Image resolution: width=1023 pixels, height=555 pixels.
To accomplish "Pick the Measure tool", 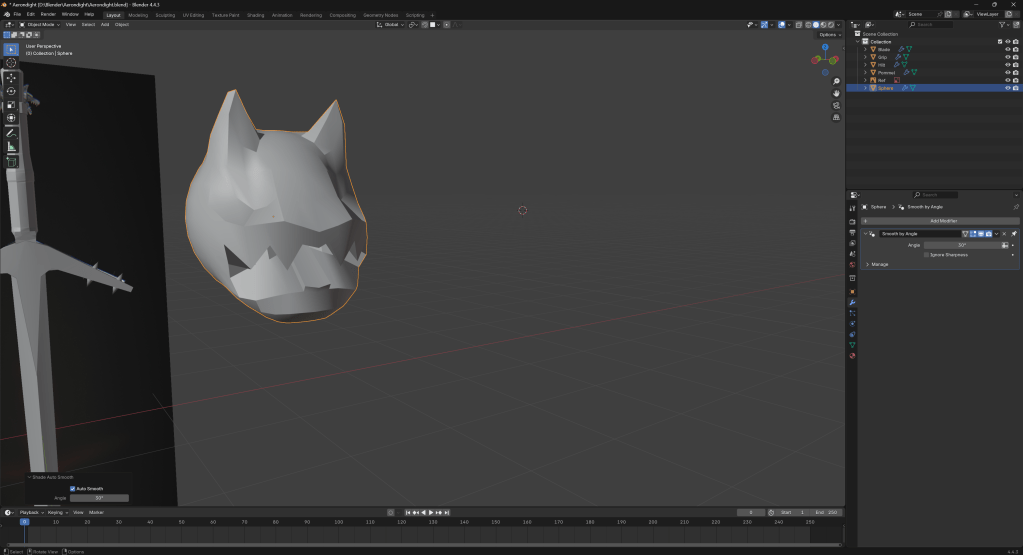I will point(11,147).
